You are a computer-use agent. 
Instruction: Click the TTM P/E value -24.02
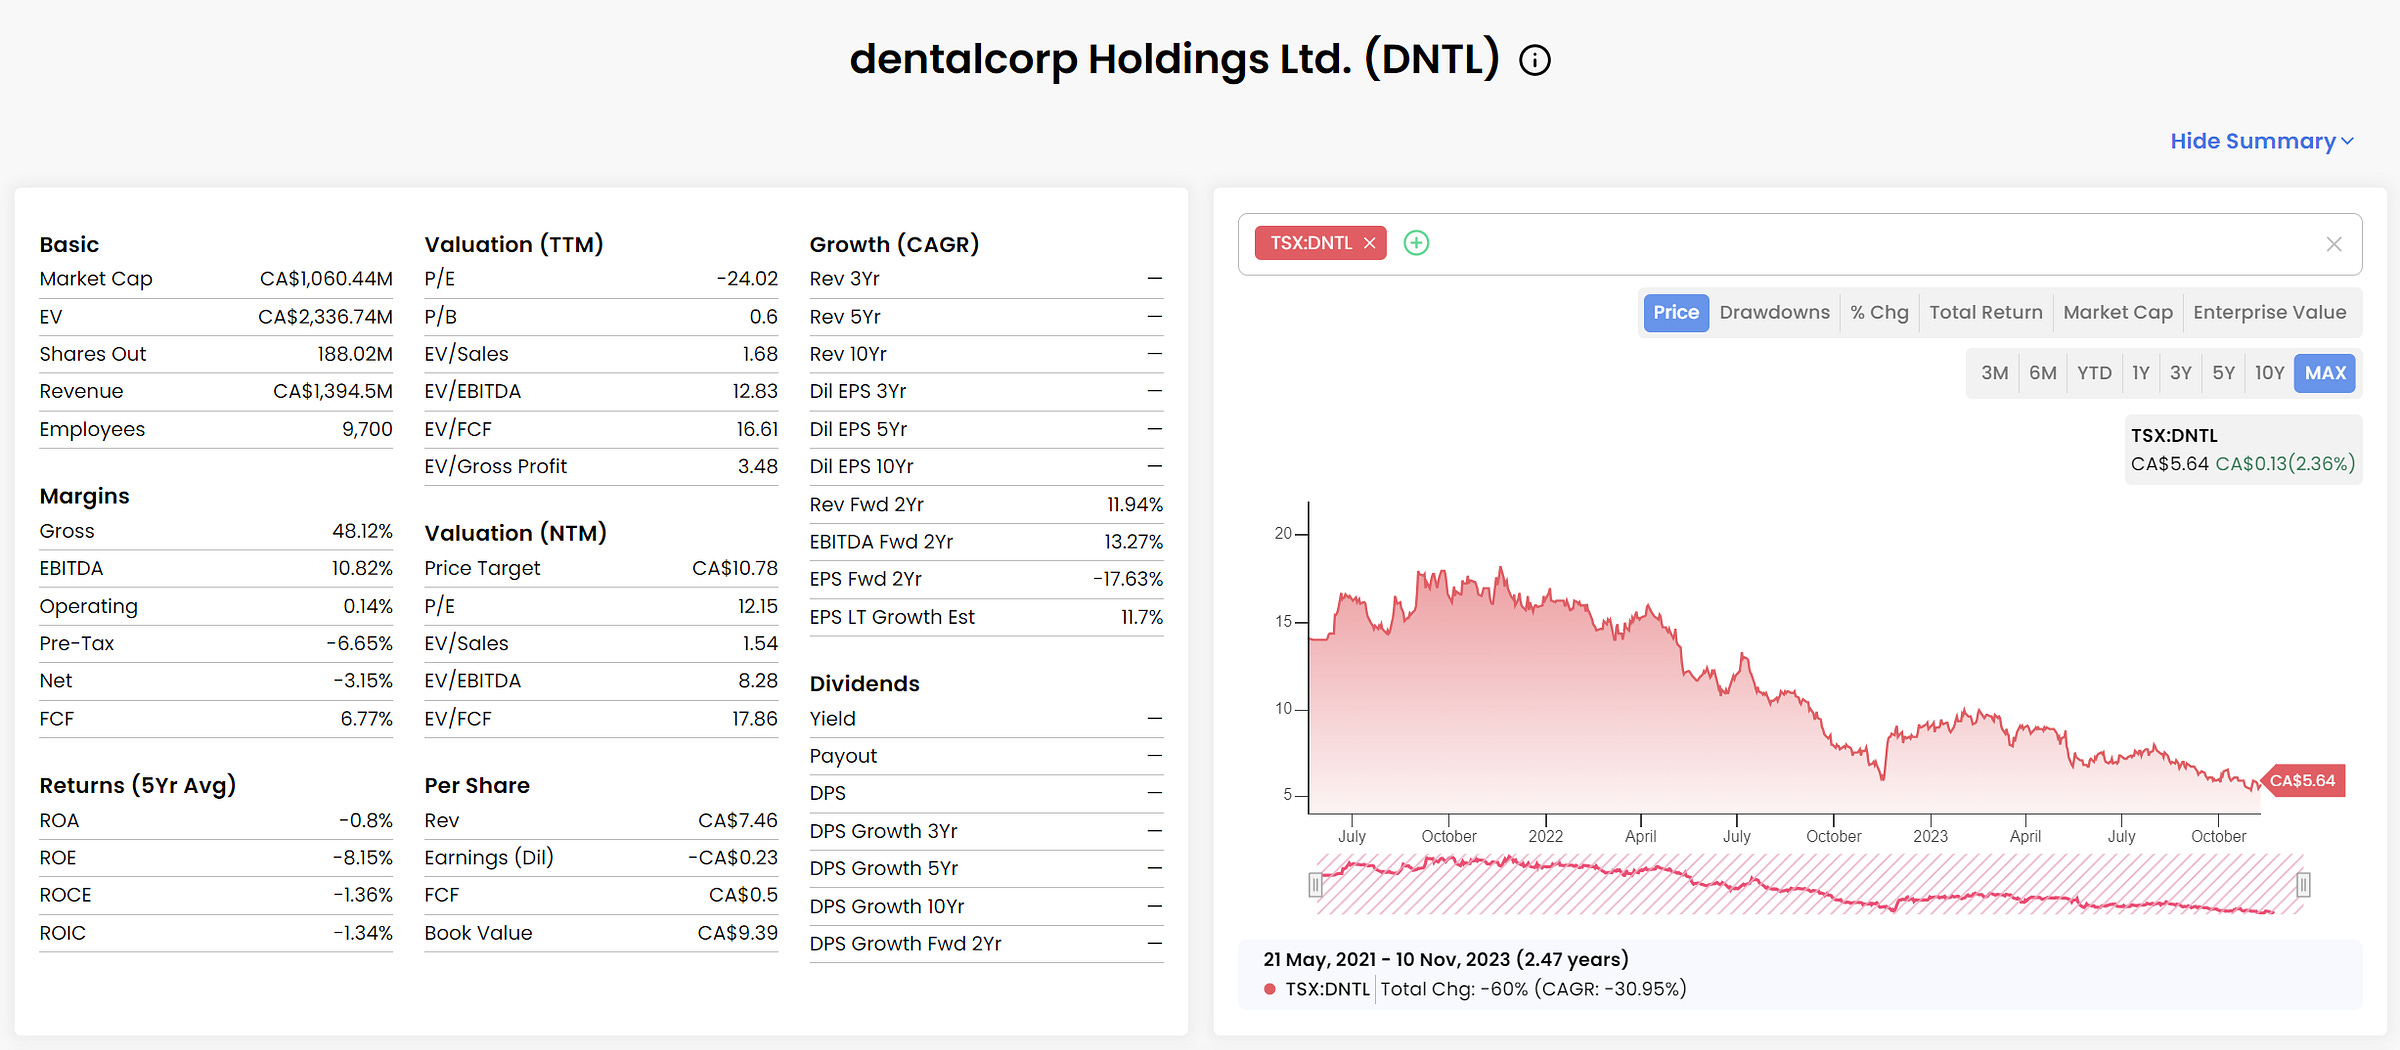(747, 279)
